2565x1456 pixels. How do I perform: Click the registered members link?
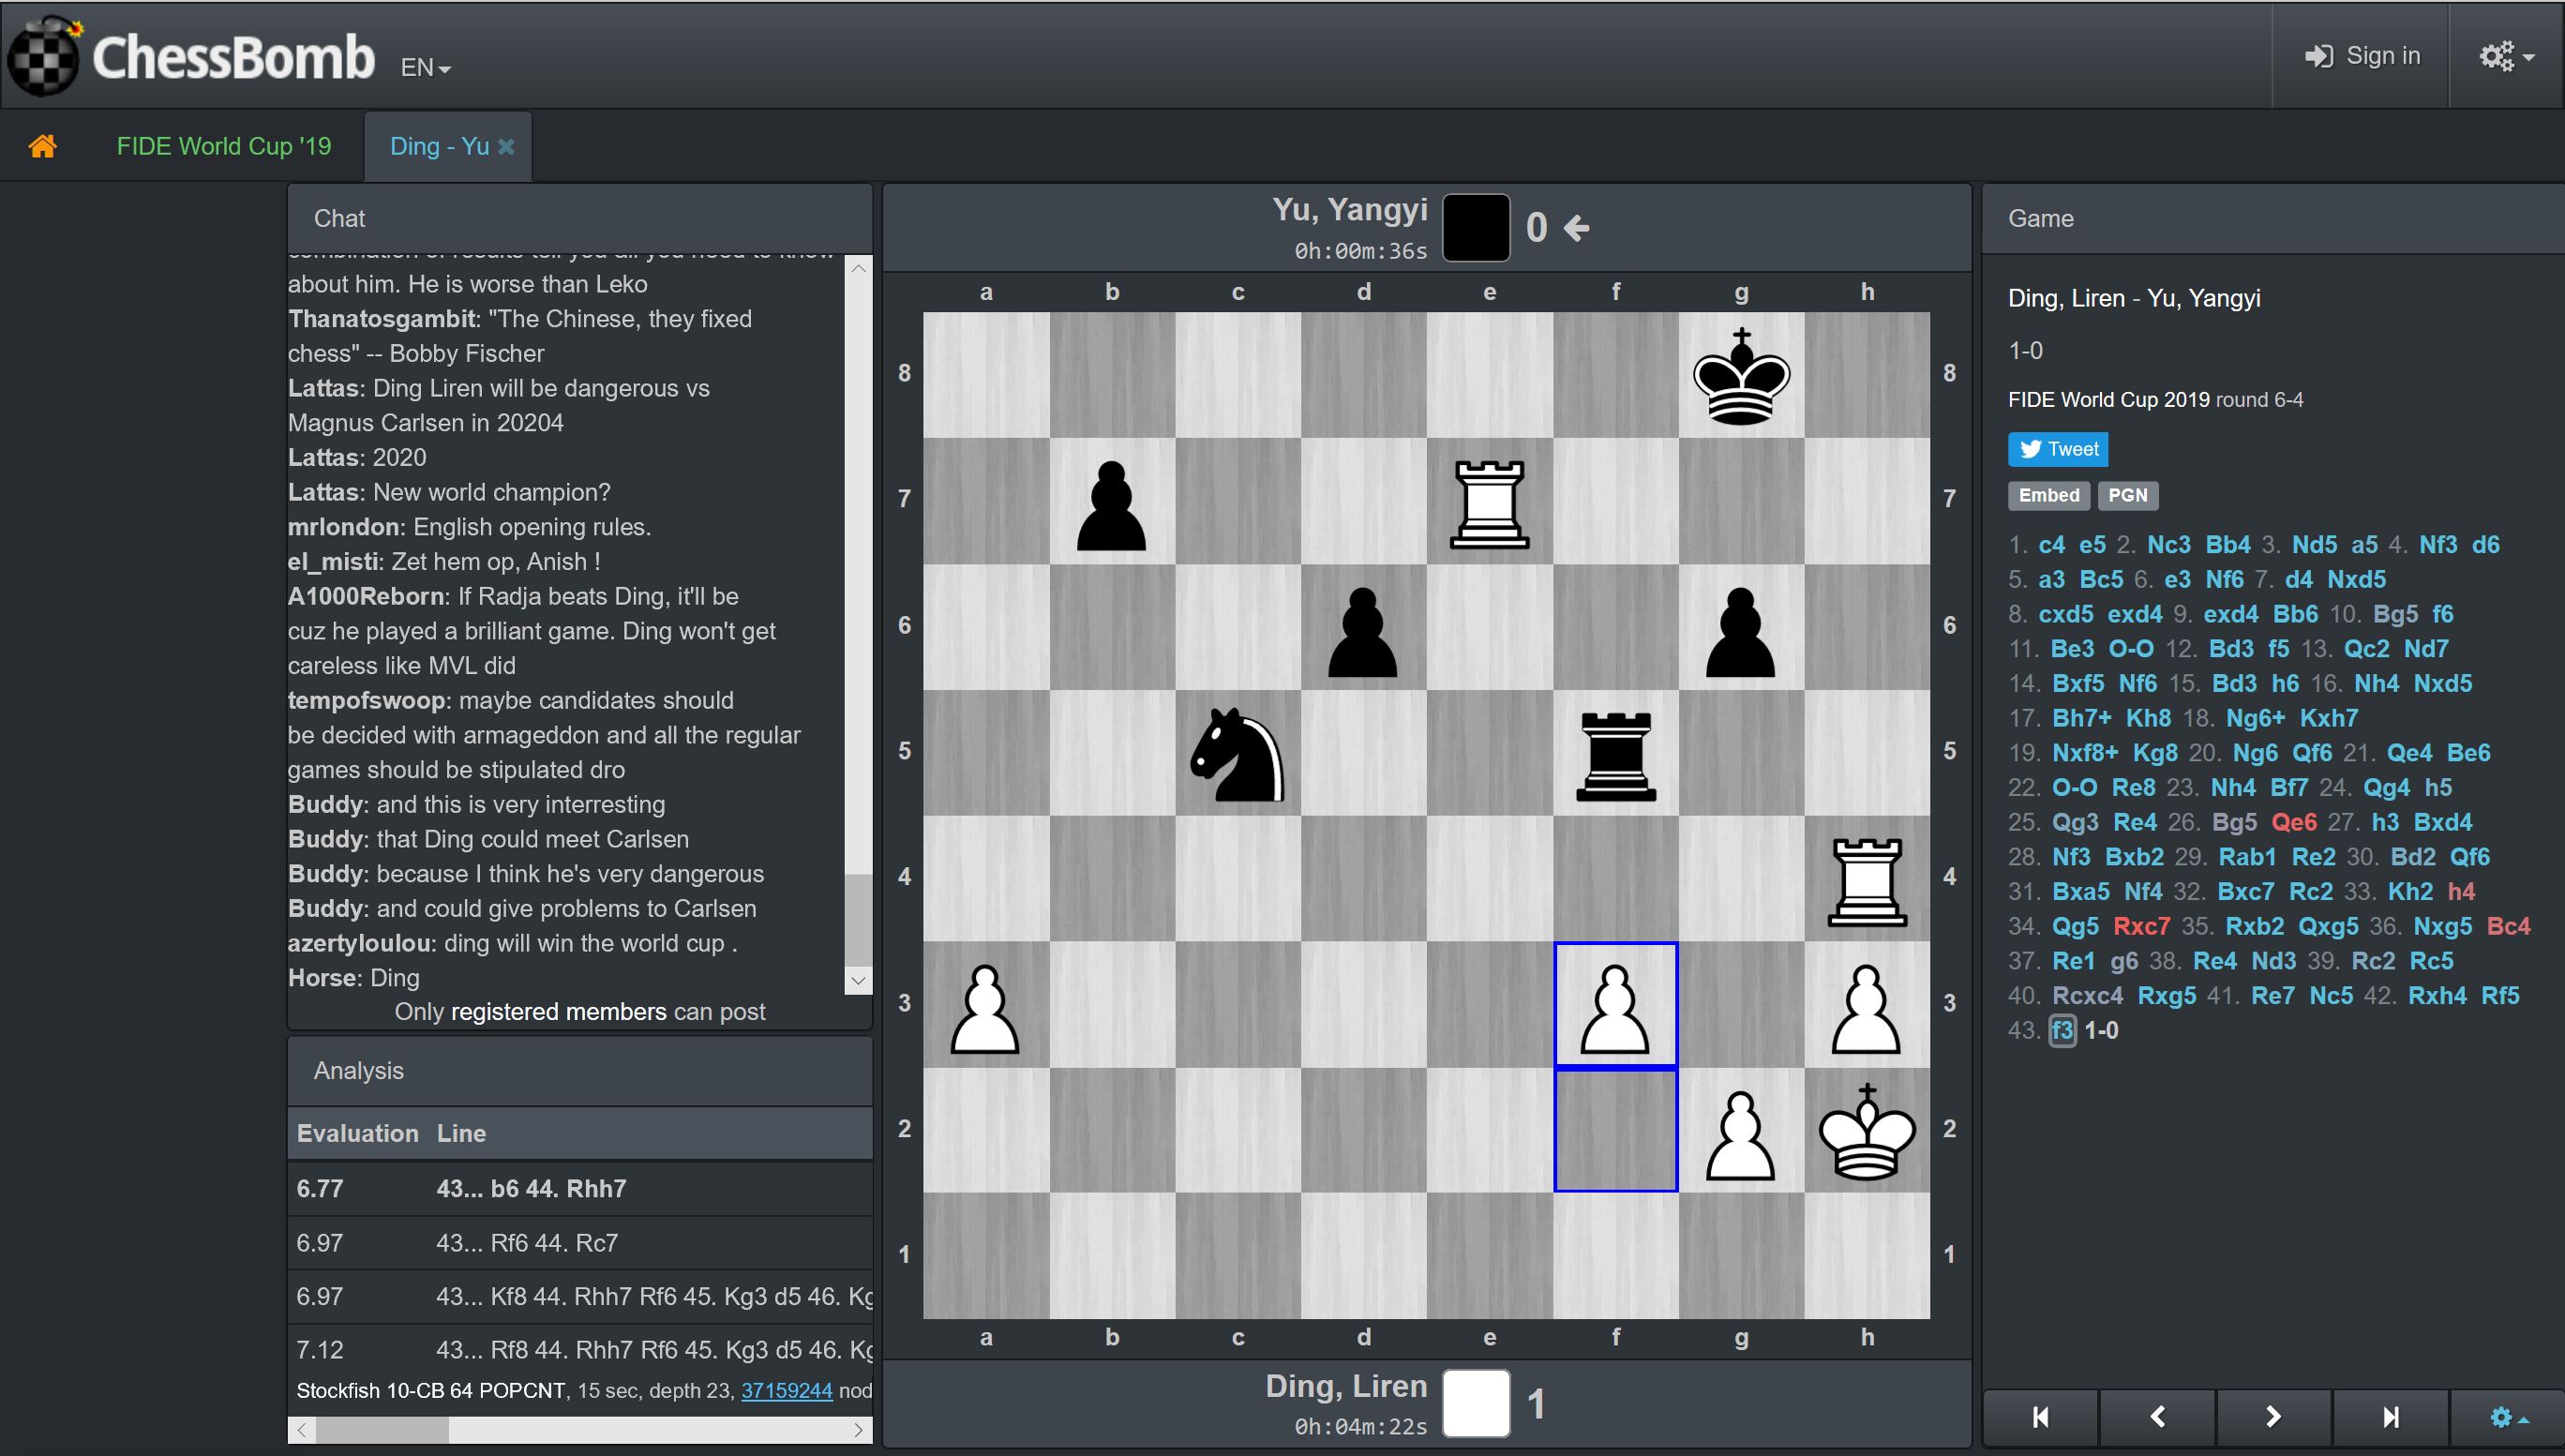pos(560,1011)
